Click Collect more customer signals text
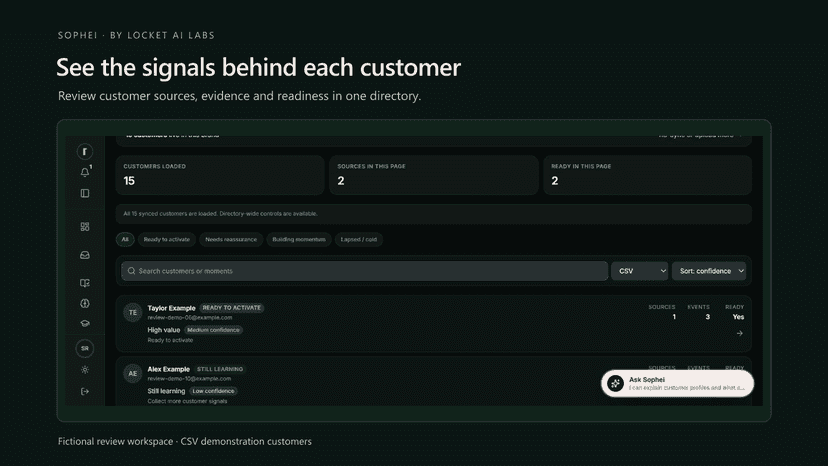The width and height of the screenshot is (828, 466). pos(187,402)
